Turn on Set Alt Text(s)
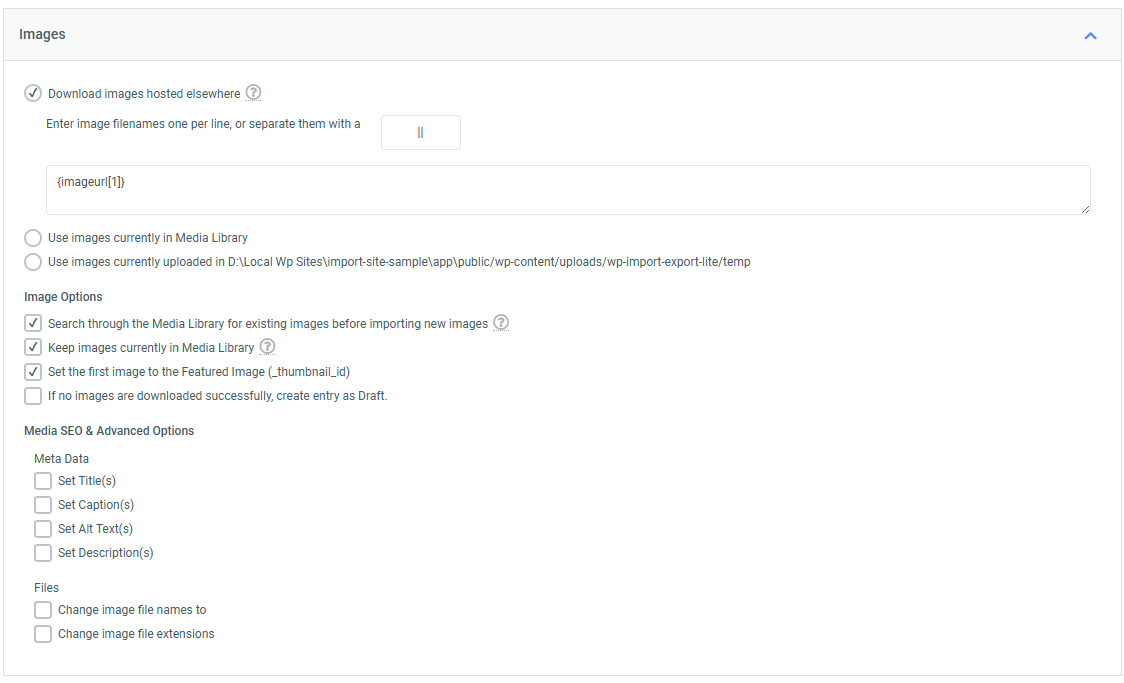The image size is (1124, 683). pyautogui.click(x=43, y=529)
